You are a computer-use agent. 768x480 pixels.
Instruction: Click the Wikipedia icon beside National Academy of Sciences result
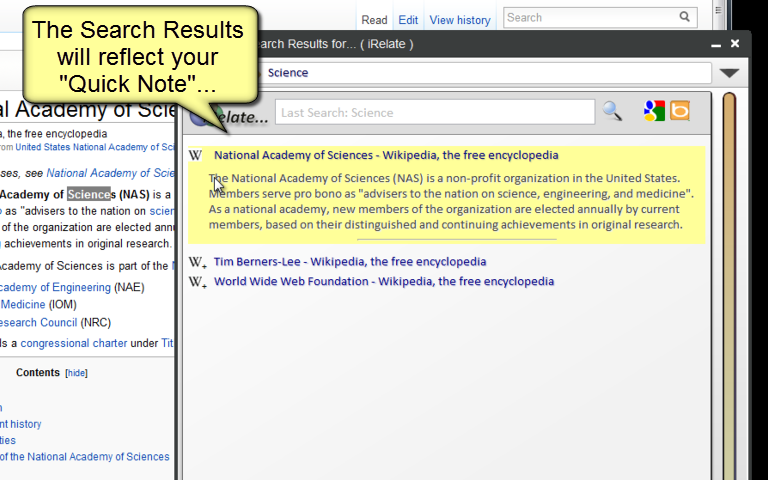[x=195, y=155]
